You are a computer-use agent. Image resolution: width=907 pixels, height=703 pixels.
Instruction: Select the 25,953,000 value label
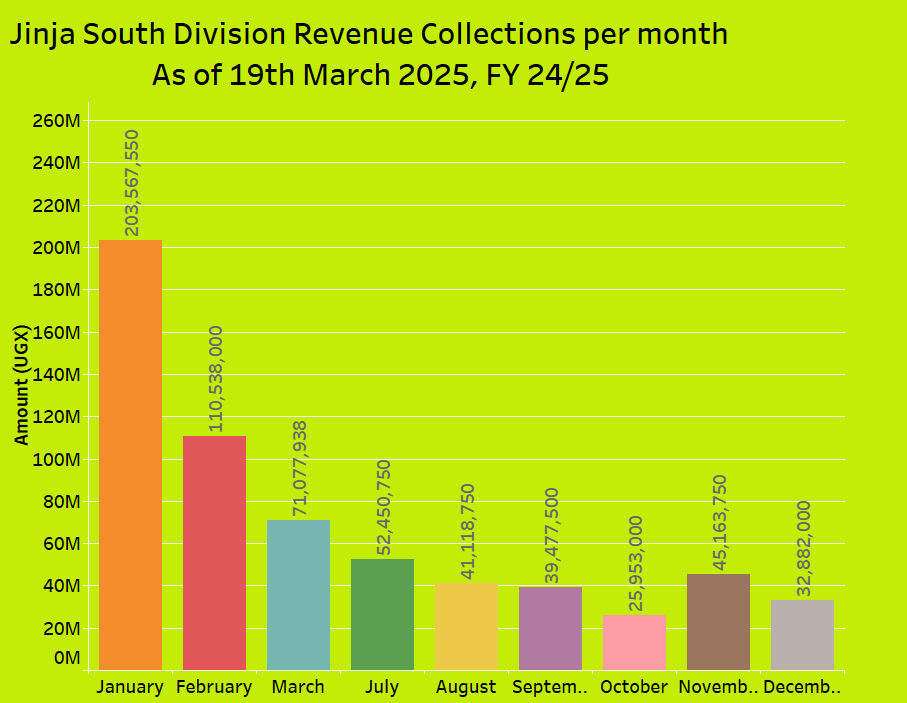pyautogui.click(x=635, y=564)
